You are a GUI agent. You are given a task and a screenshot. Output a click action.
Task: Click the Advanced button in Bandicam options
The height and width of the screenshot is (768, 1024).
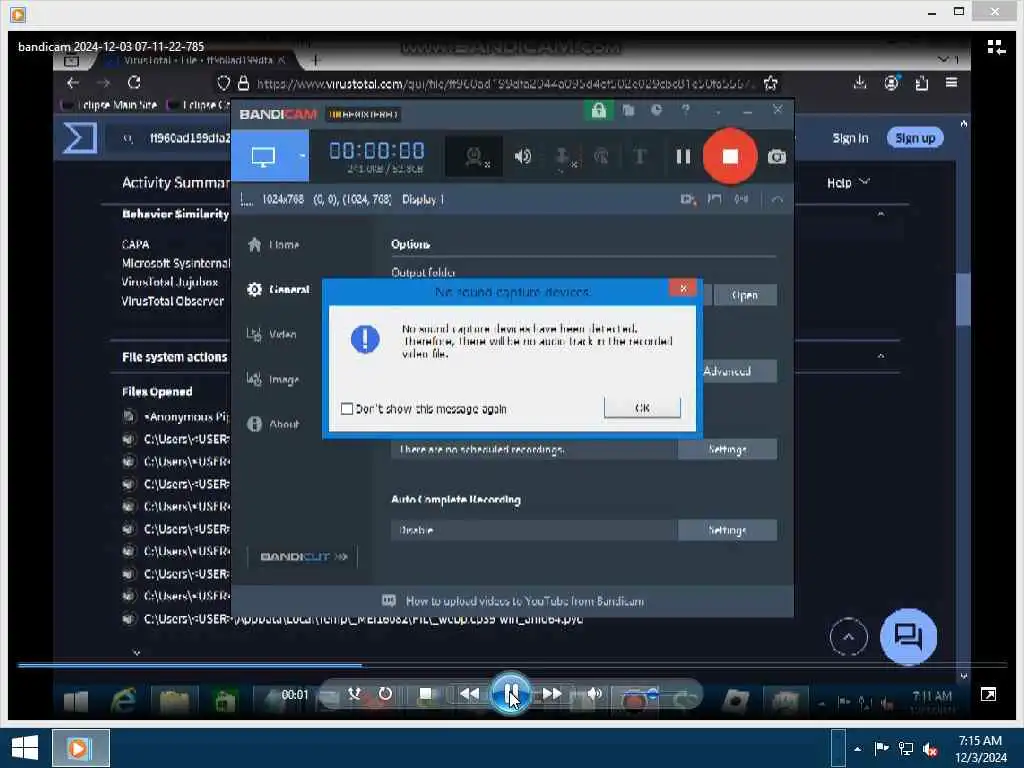(x=737, y=371)
